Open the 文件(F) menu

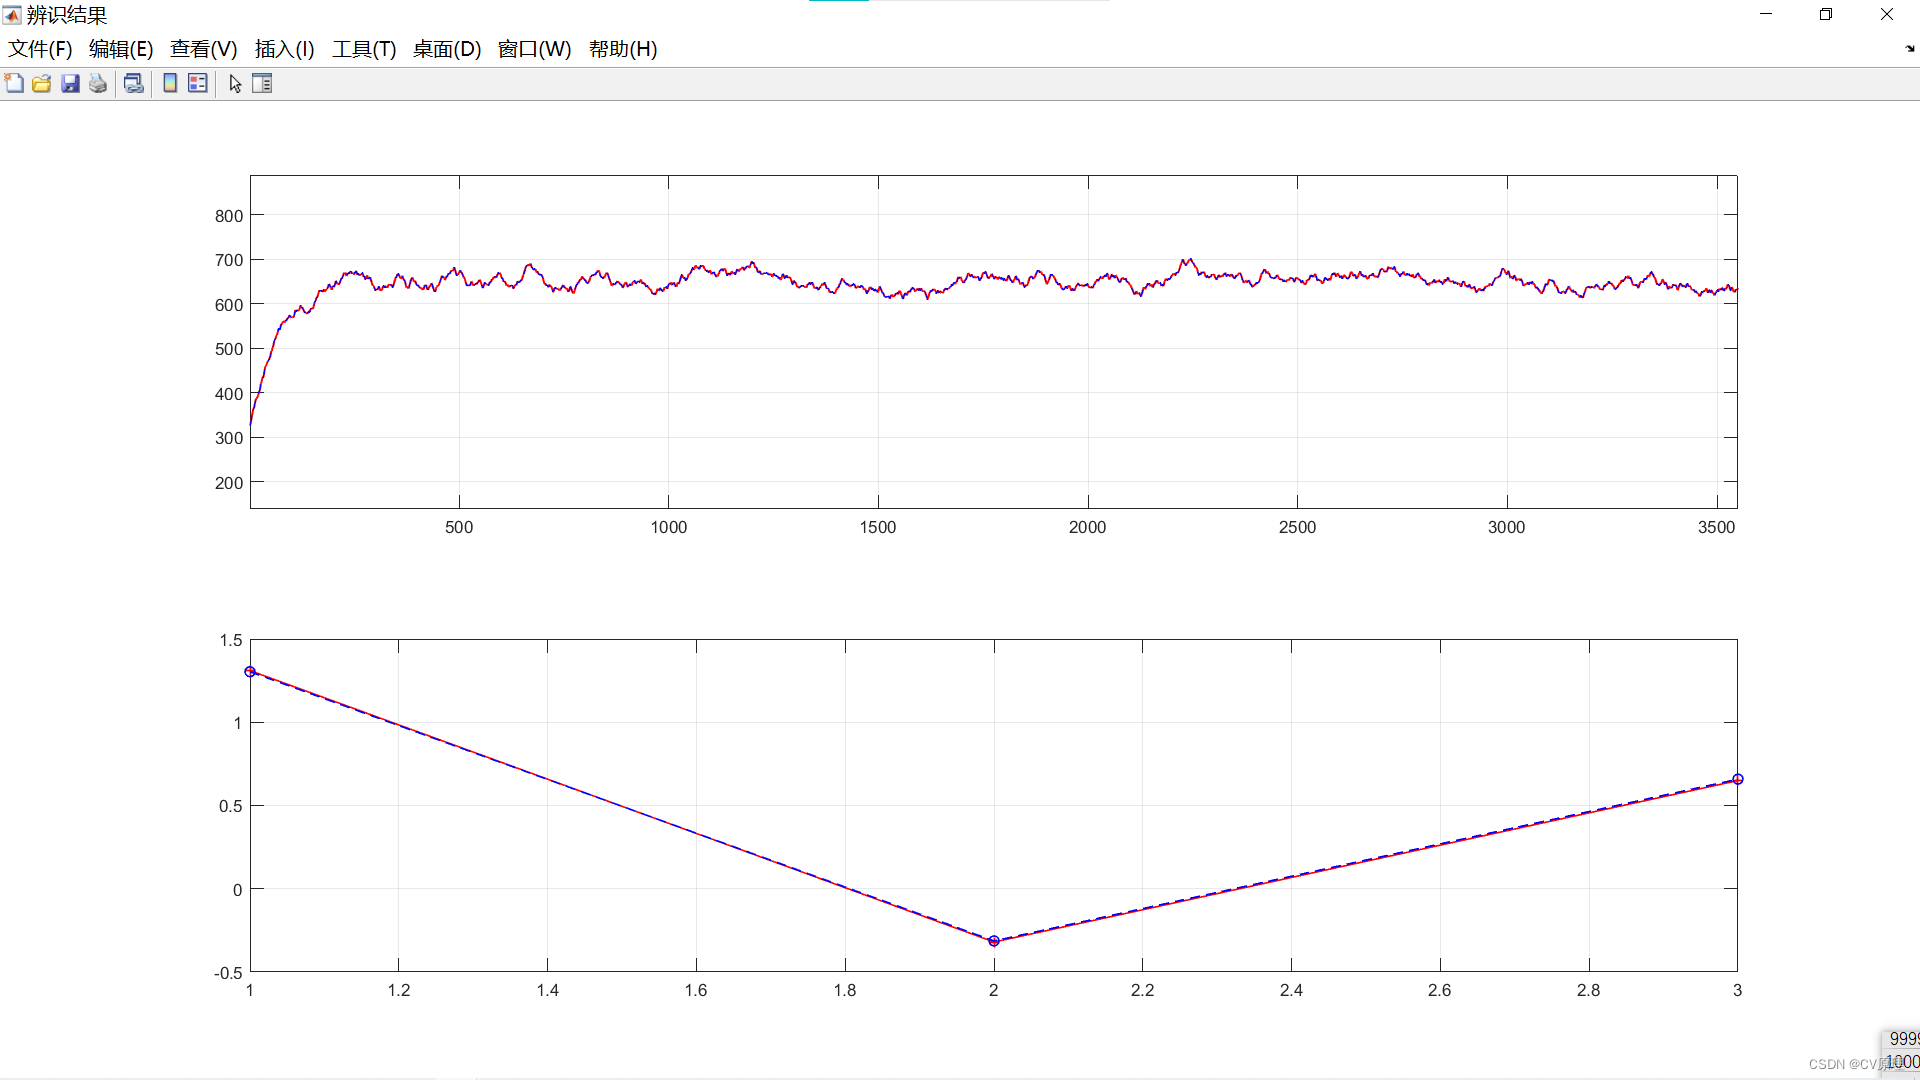pos(40,49)
